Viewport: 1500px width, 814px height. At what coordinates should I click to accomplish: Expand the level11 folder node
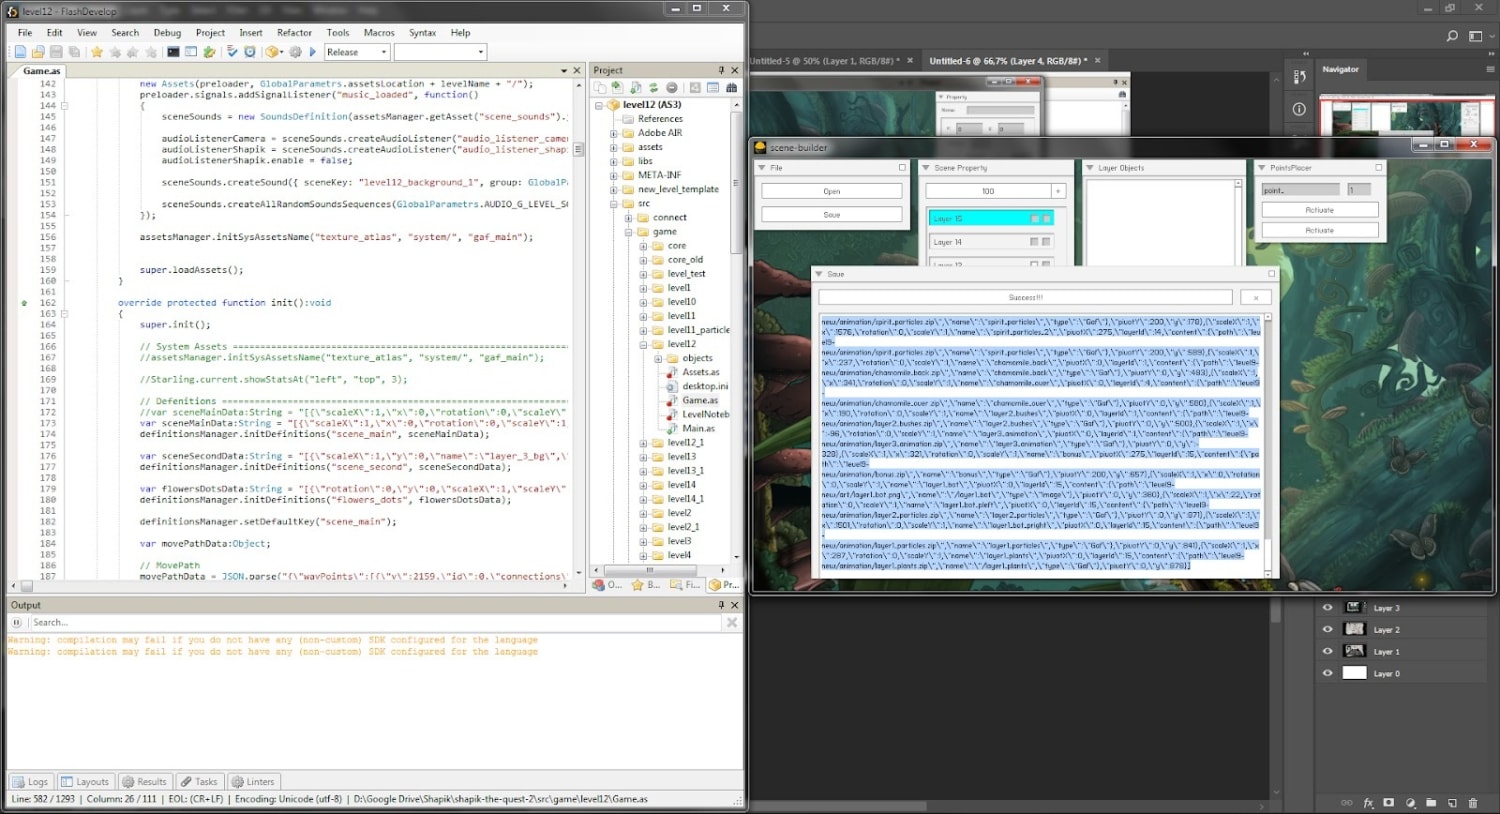644,316
